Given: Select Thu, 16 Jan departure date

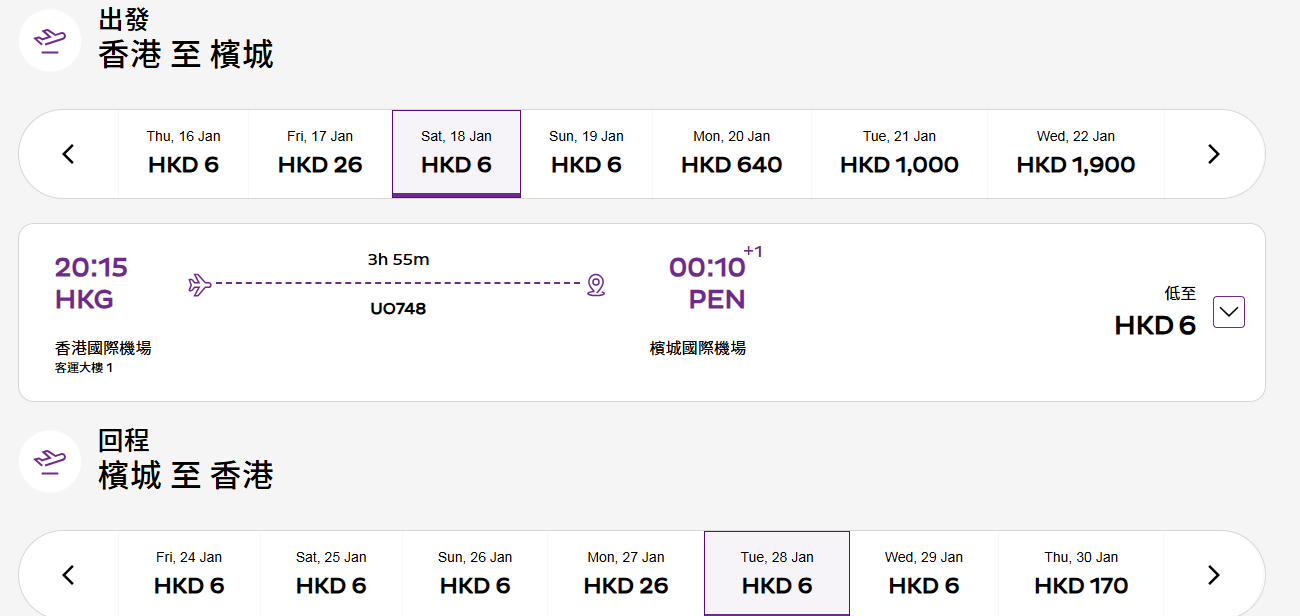Looking at the screenshot, I should coord(183,153).
